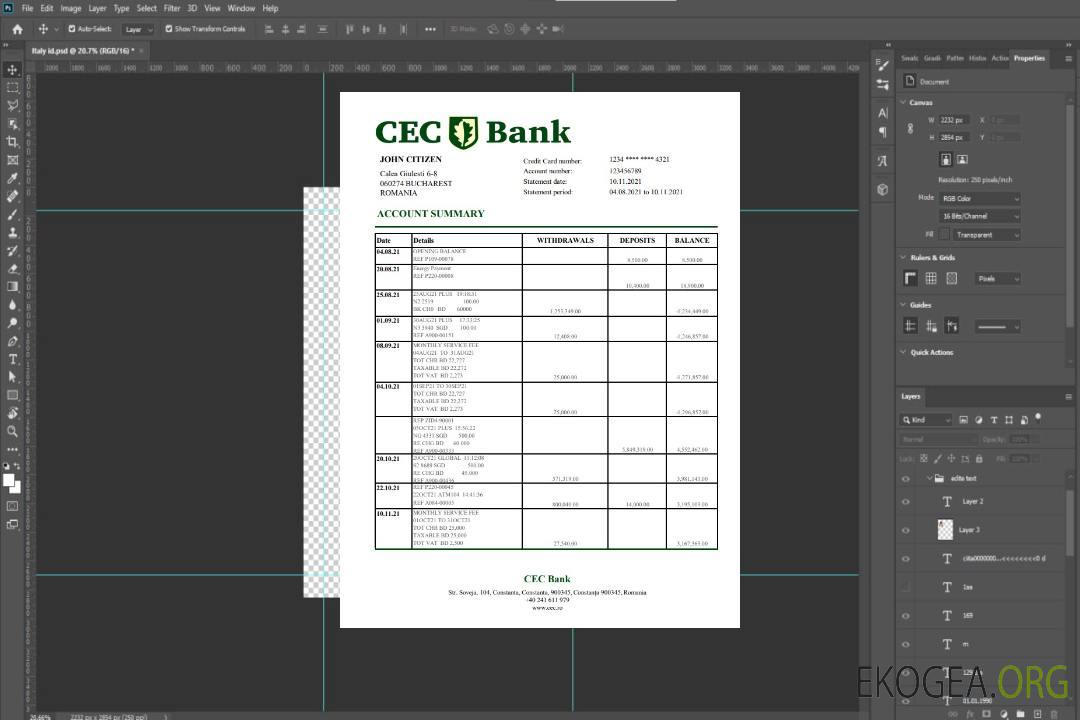Switch to the Properties tab
The width and height of the screenshot is (1080, 720).
pyautogui.click(x=1029, y=58)
